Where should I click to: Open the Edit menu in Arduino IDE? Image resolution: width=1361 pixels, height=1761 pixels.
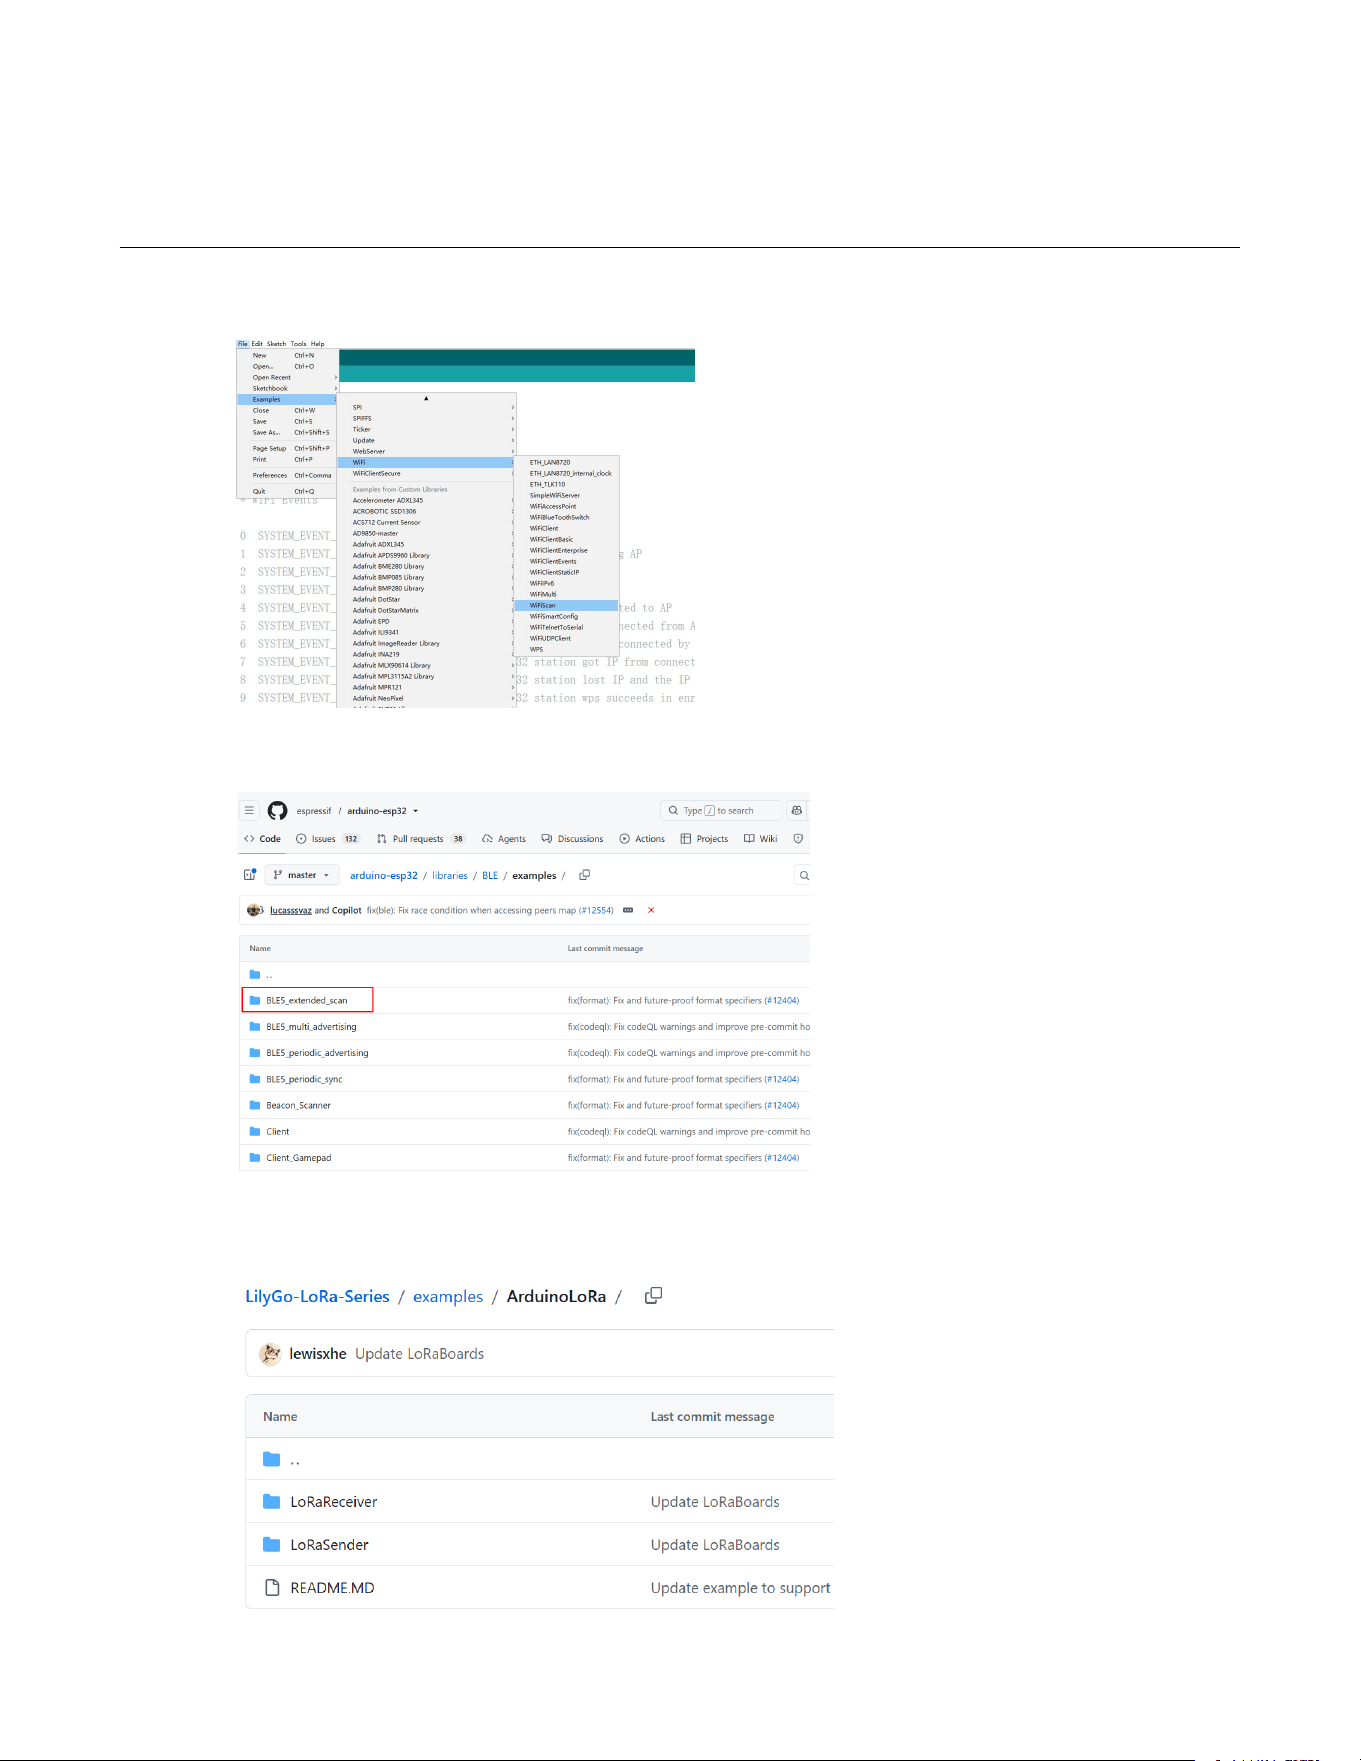(257, 343)
